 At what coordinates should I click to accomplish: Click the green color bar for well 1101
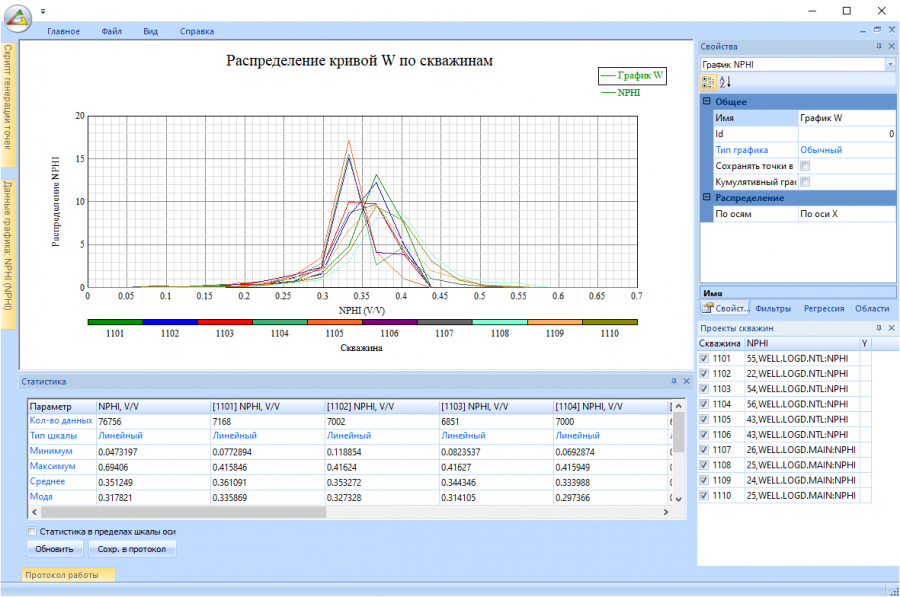coord(115,322)
